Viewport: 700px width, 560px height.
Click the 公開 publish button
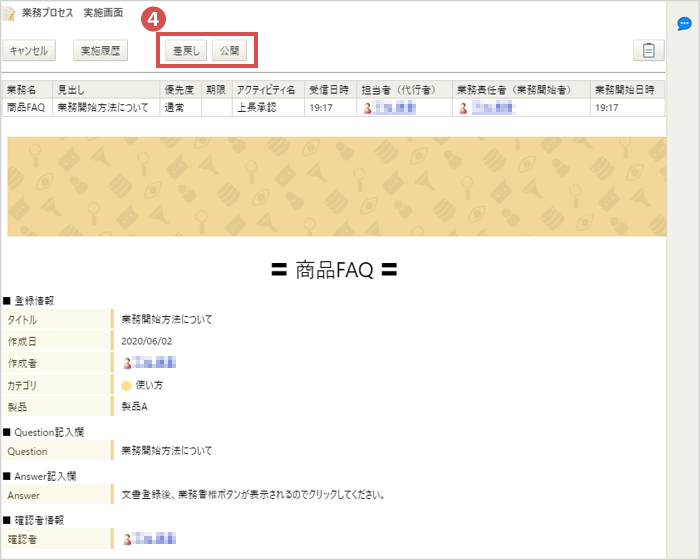click(229, 50)
